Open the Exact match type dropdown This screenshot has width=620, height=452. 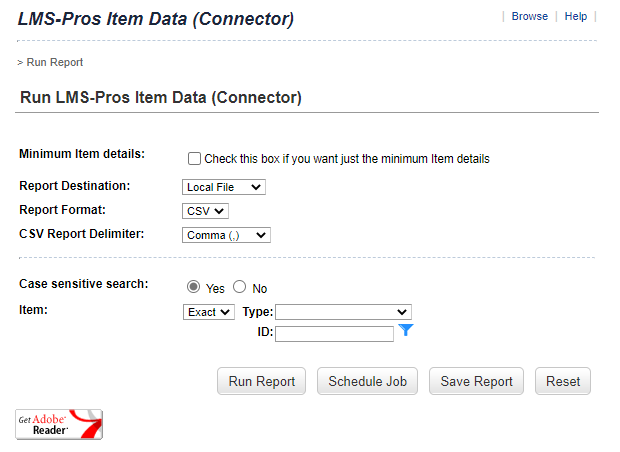pos(209,312)
